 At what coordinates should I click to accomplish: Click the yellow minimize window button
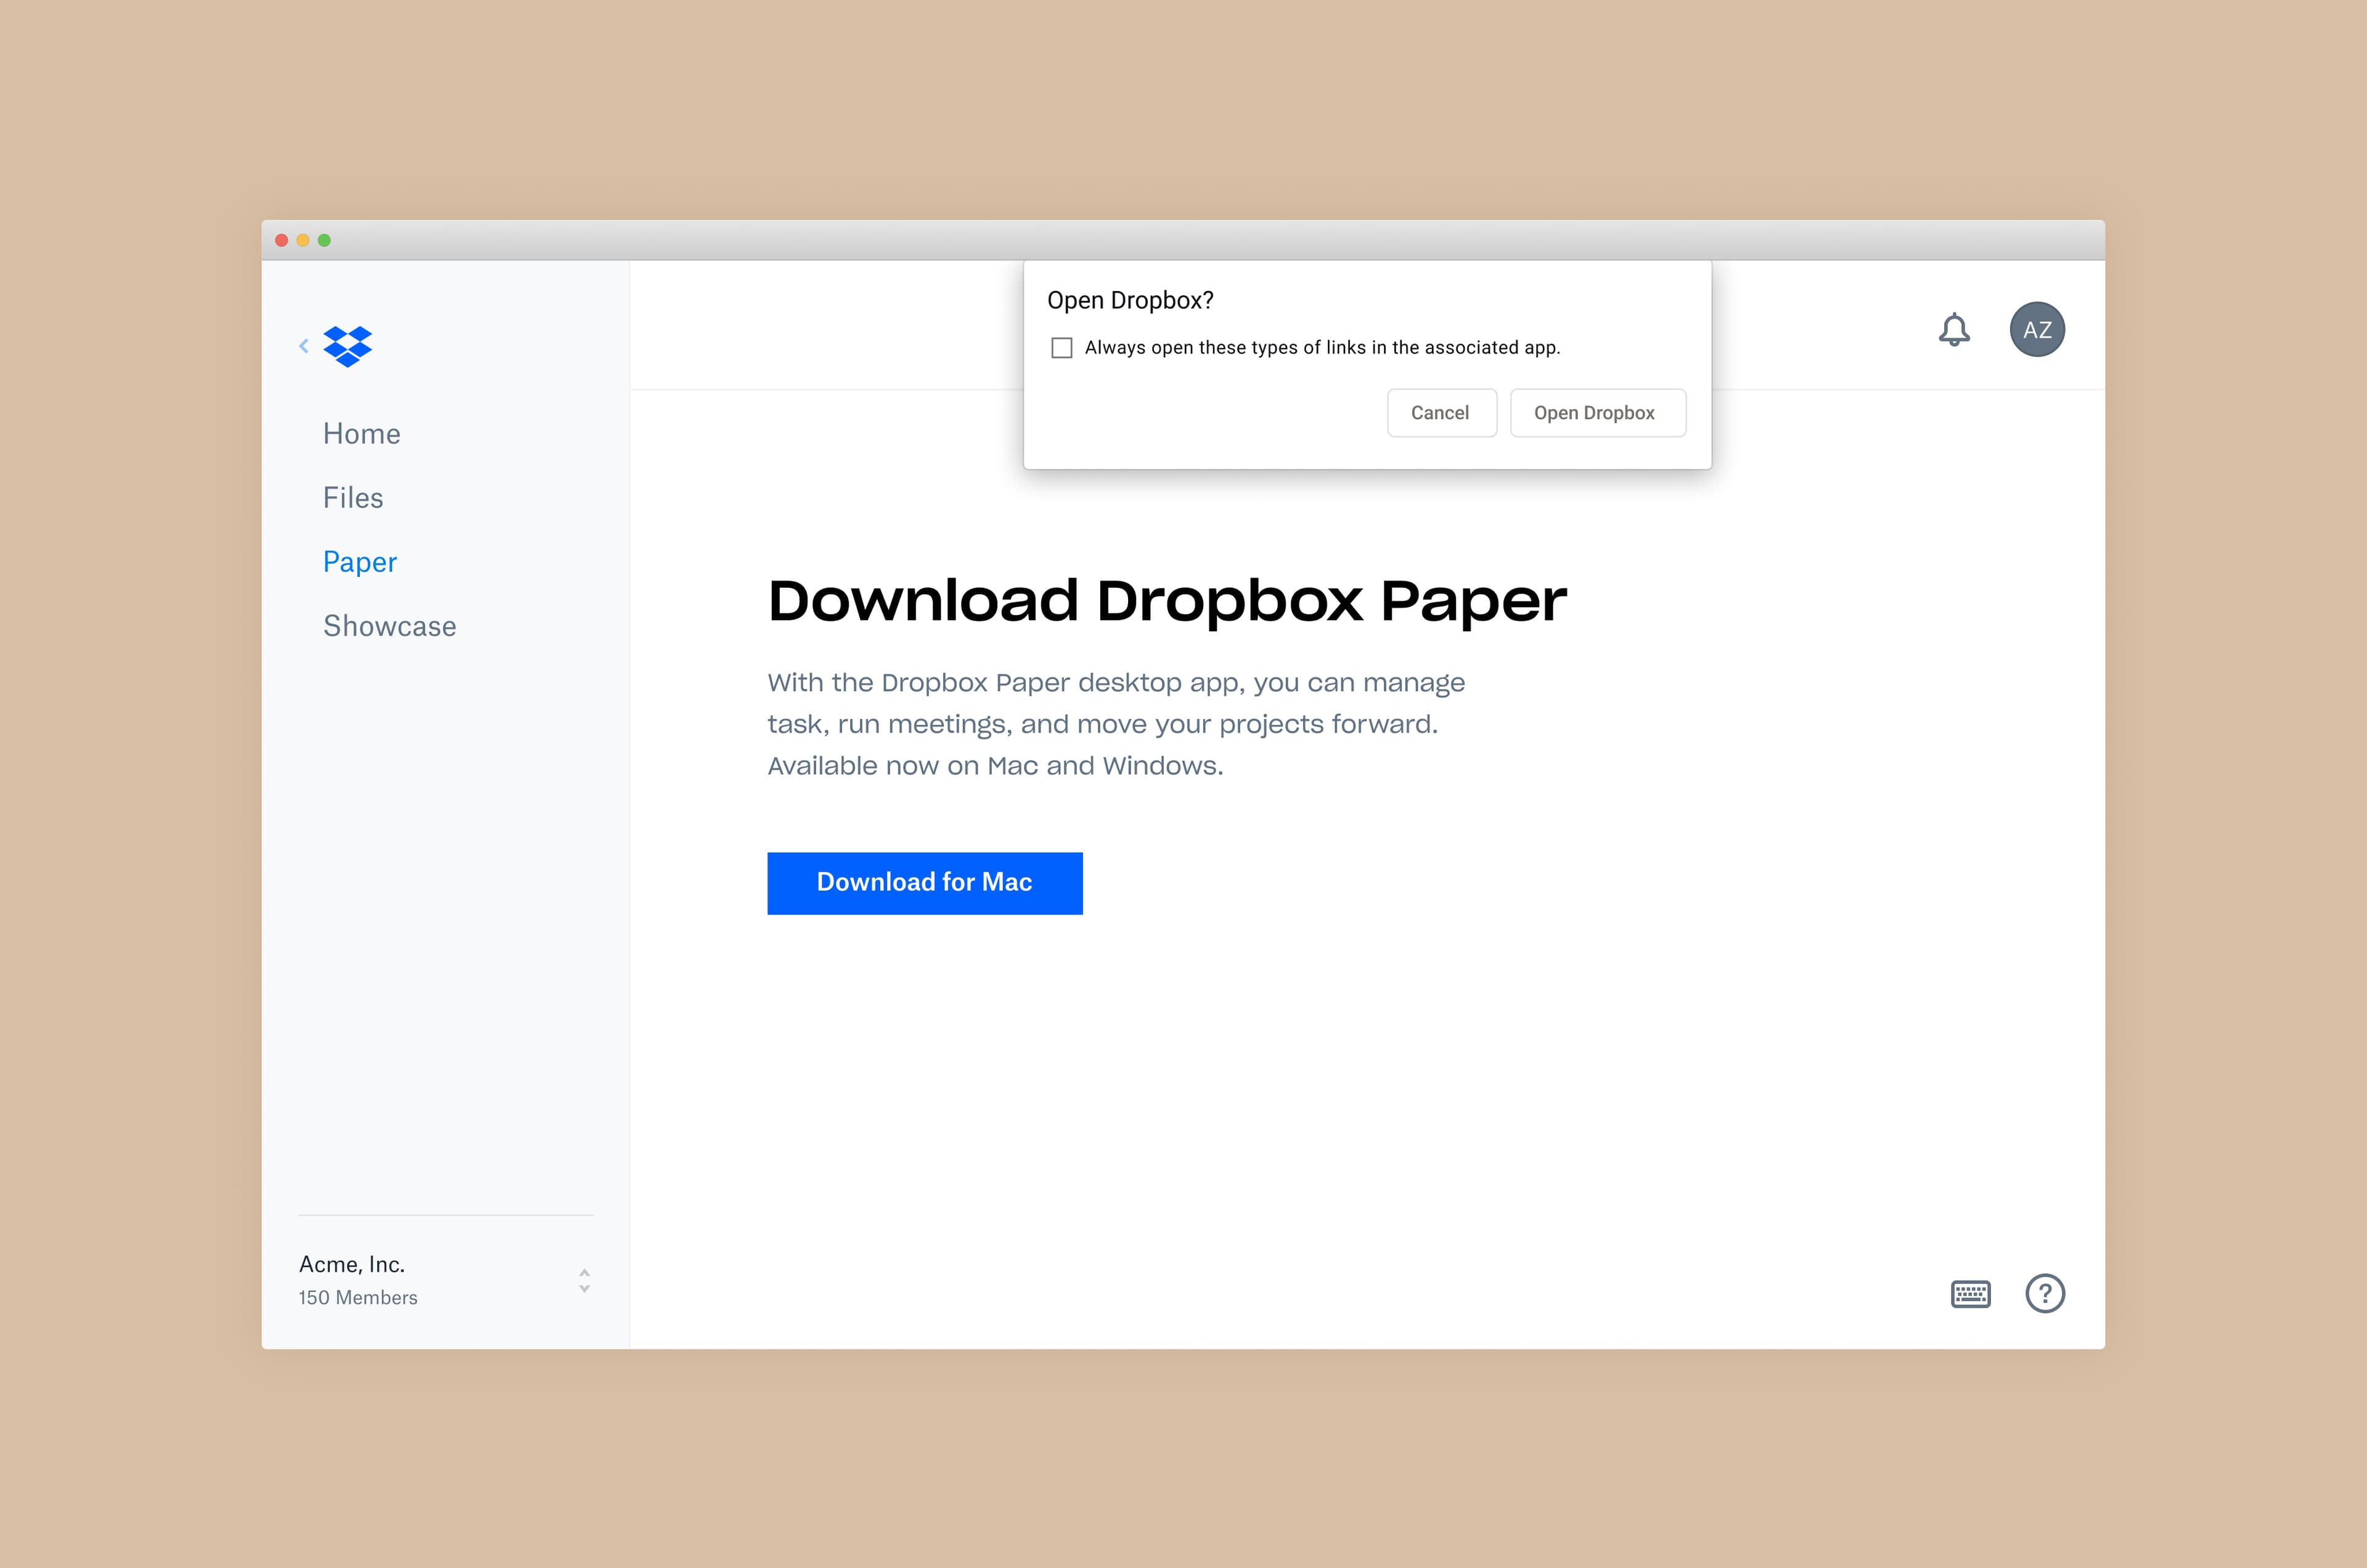303,240
